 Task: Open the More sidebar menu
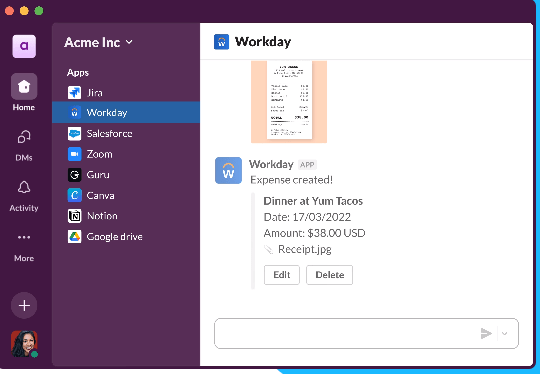24,247
